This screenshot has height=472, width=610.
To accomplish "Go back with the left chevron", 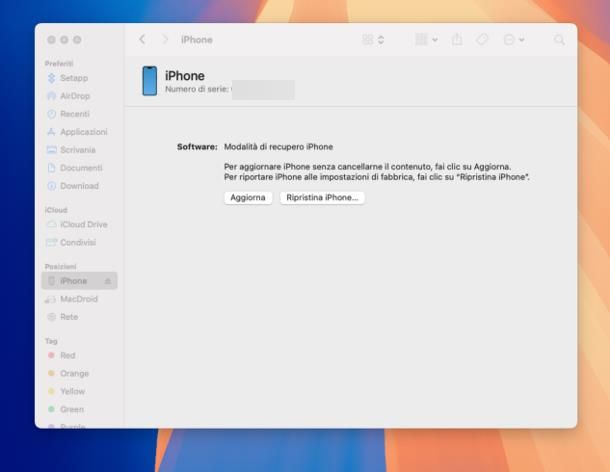I will (x=142, y=40).
